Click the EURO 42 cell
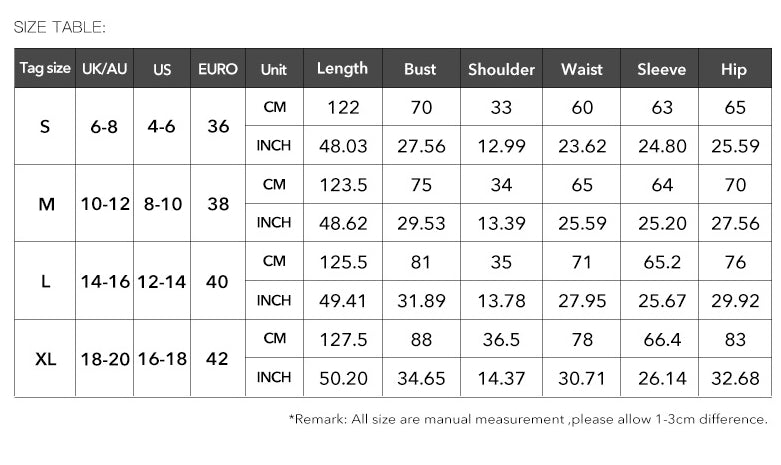 point(218,358)
